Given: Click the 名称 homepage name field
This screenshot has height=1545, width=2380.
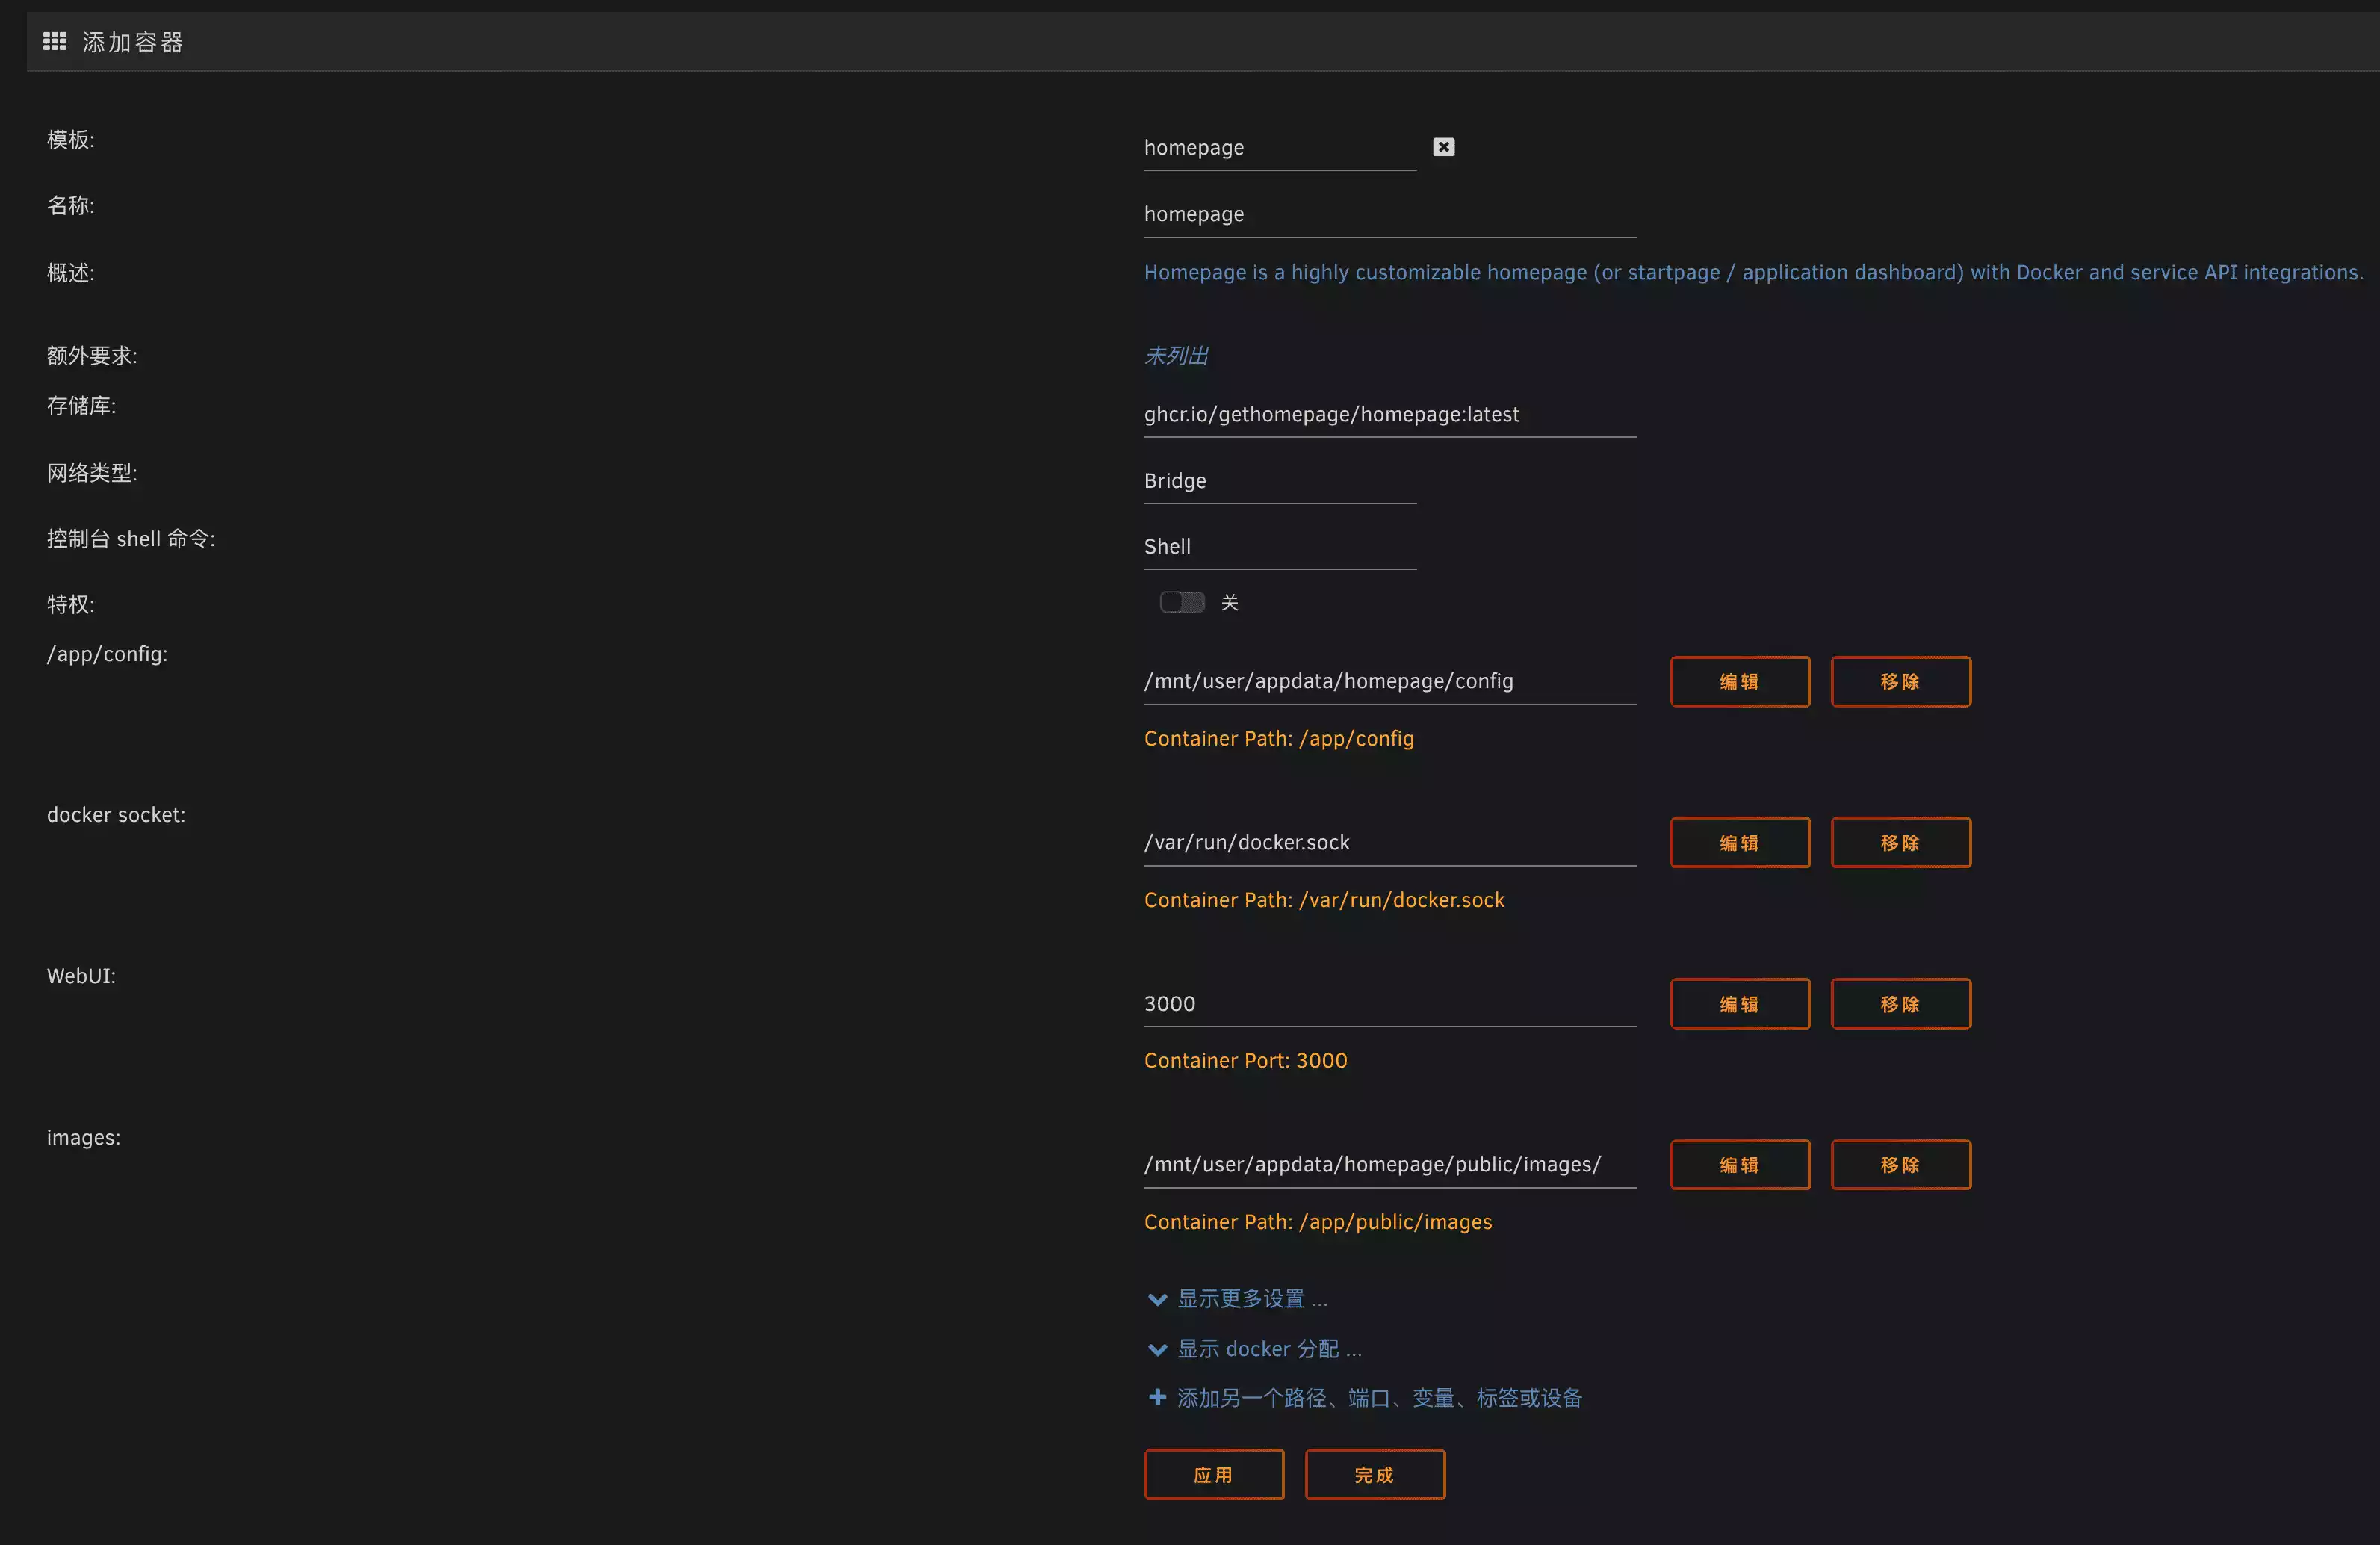Looking at the screenshot, I should point(1389,215).
